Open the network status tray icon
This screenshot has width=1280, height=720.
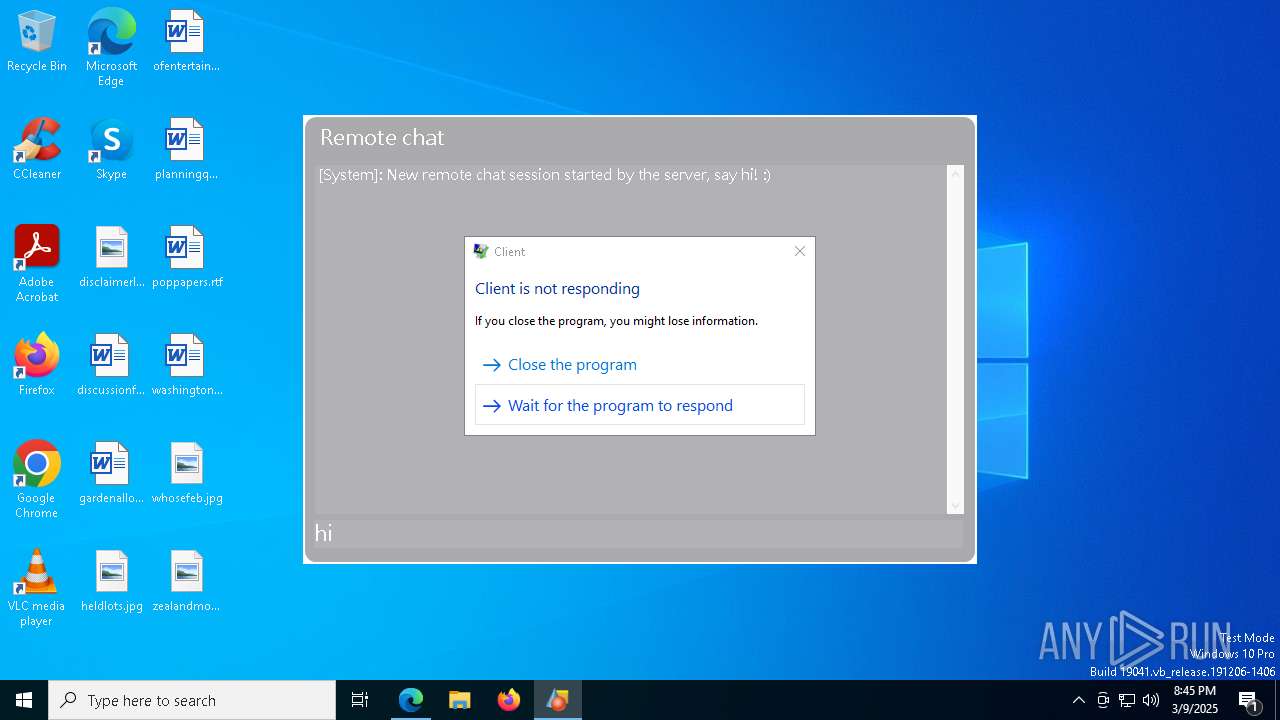coord(1127,700)
